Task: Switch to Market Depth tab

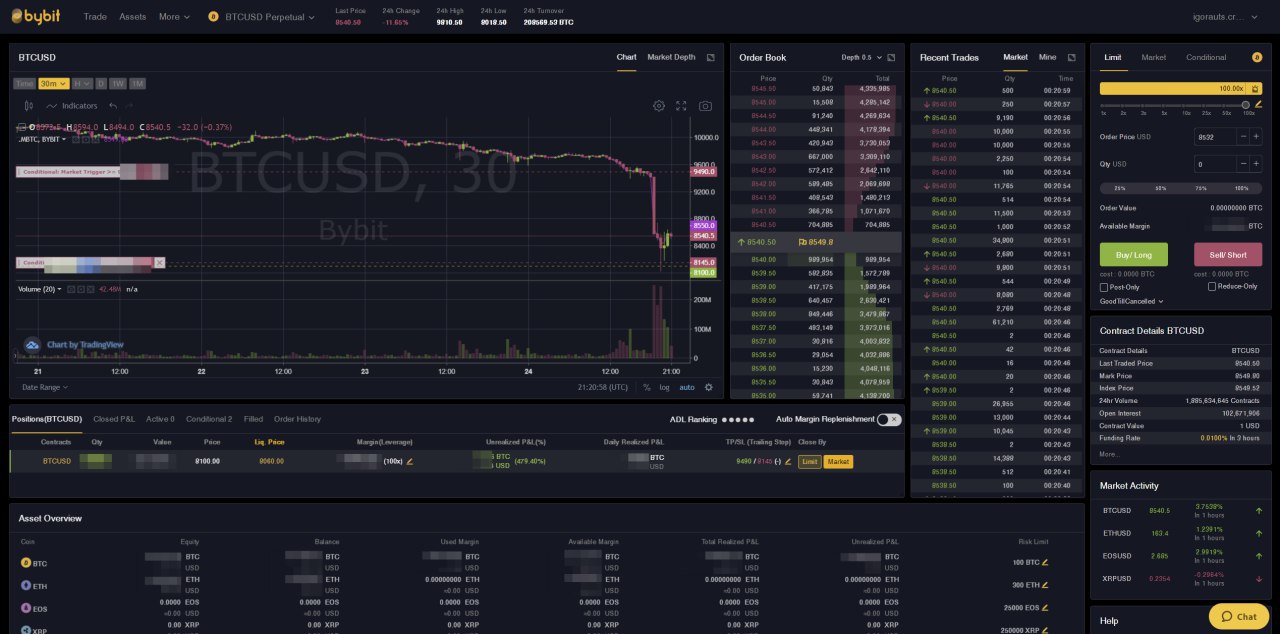Action: pyautogui.click(x=671, y=57)
